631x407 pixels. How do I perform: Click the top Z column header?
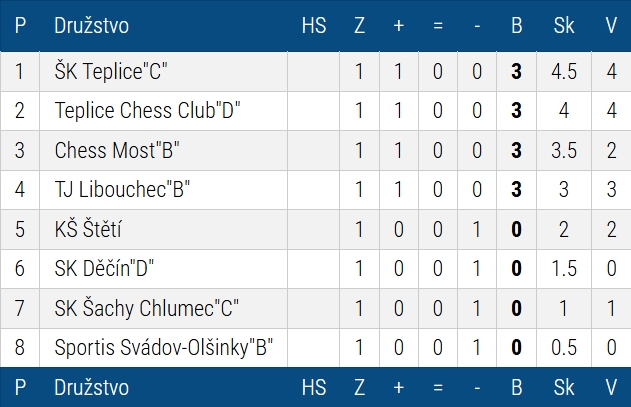click(x=360, y=26)
